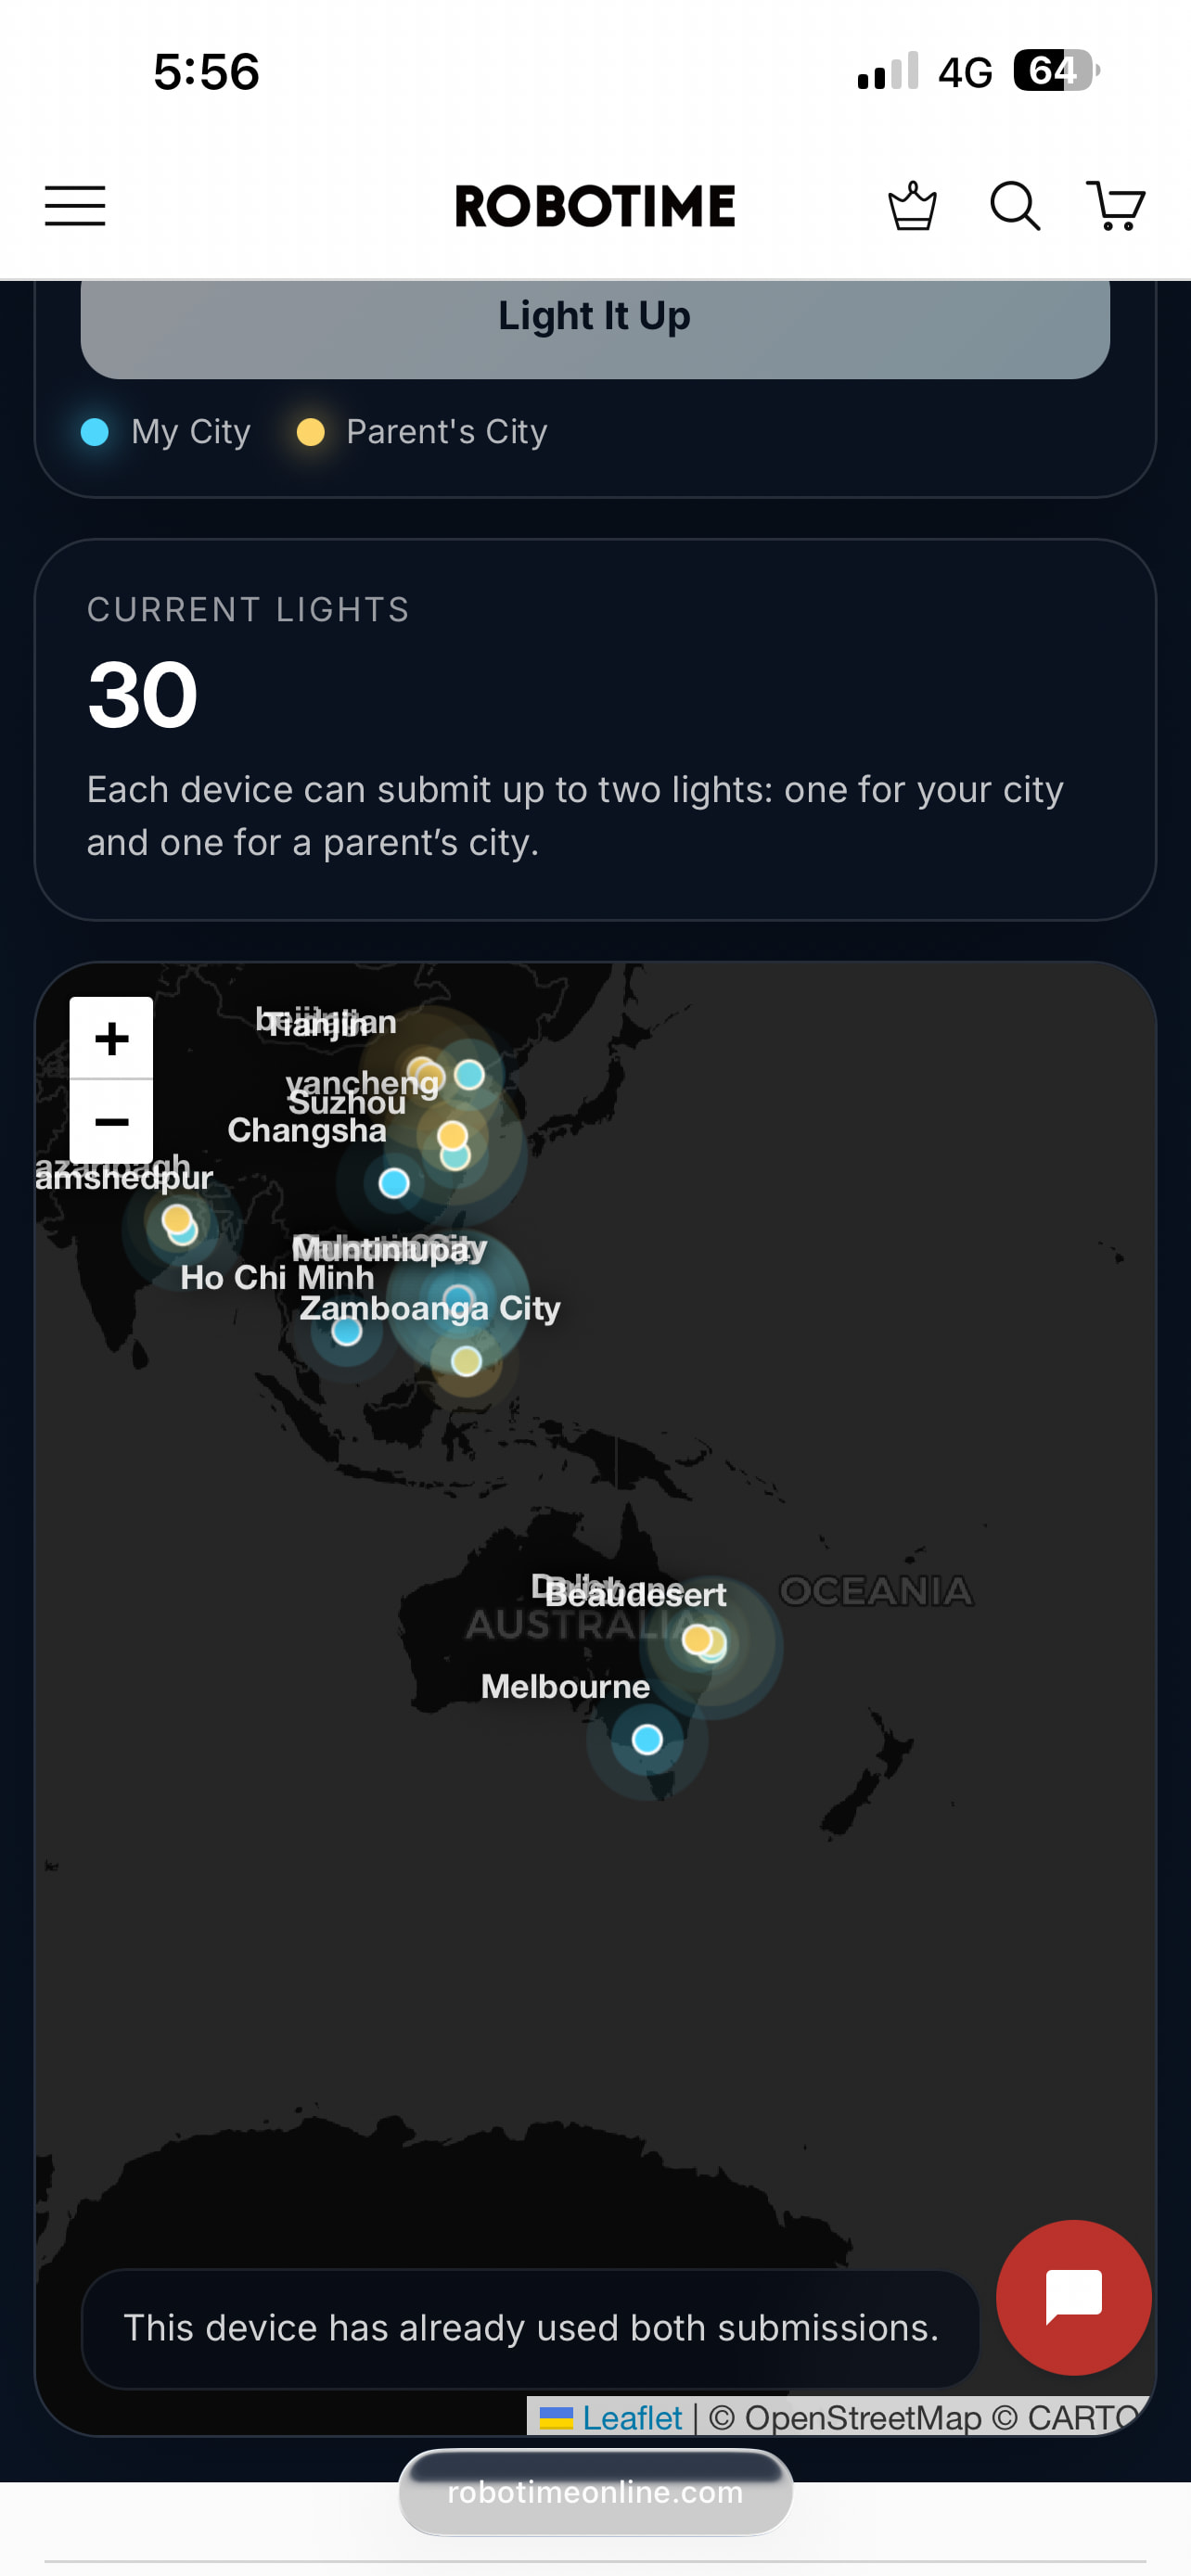
Task: Tap the blue marker near Ho Chi Minh
Action: 347,1332
